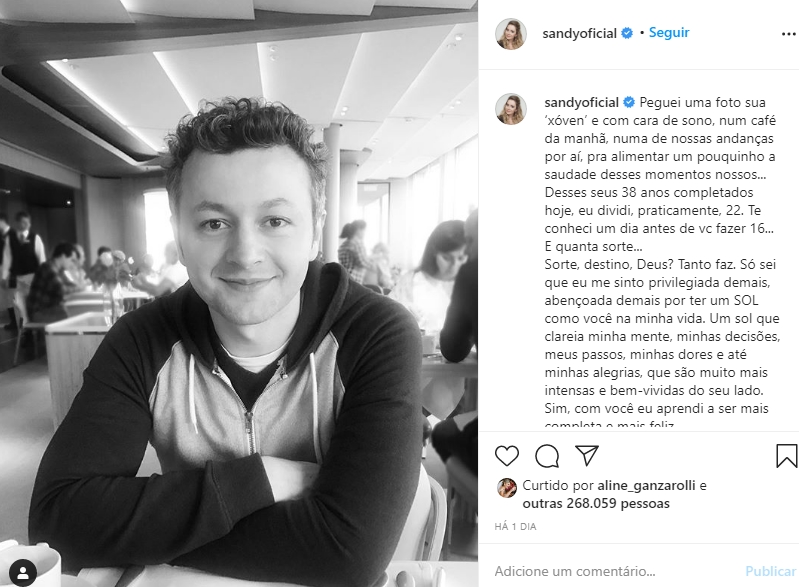Click the black and white post photo
Screen dimensions: 799x587
[239, 294]
